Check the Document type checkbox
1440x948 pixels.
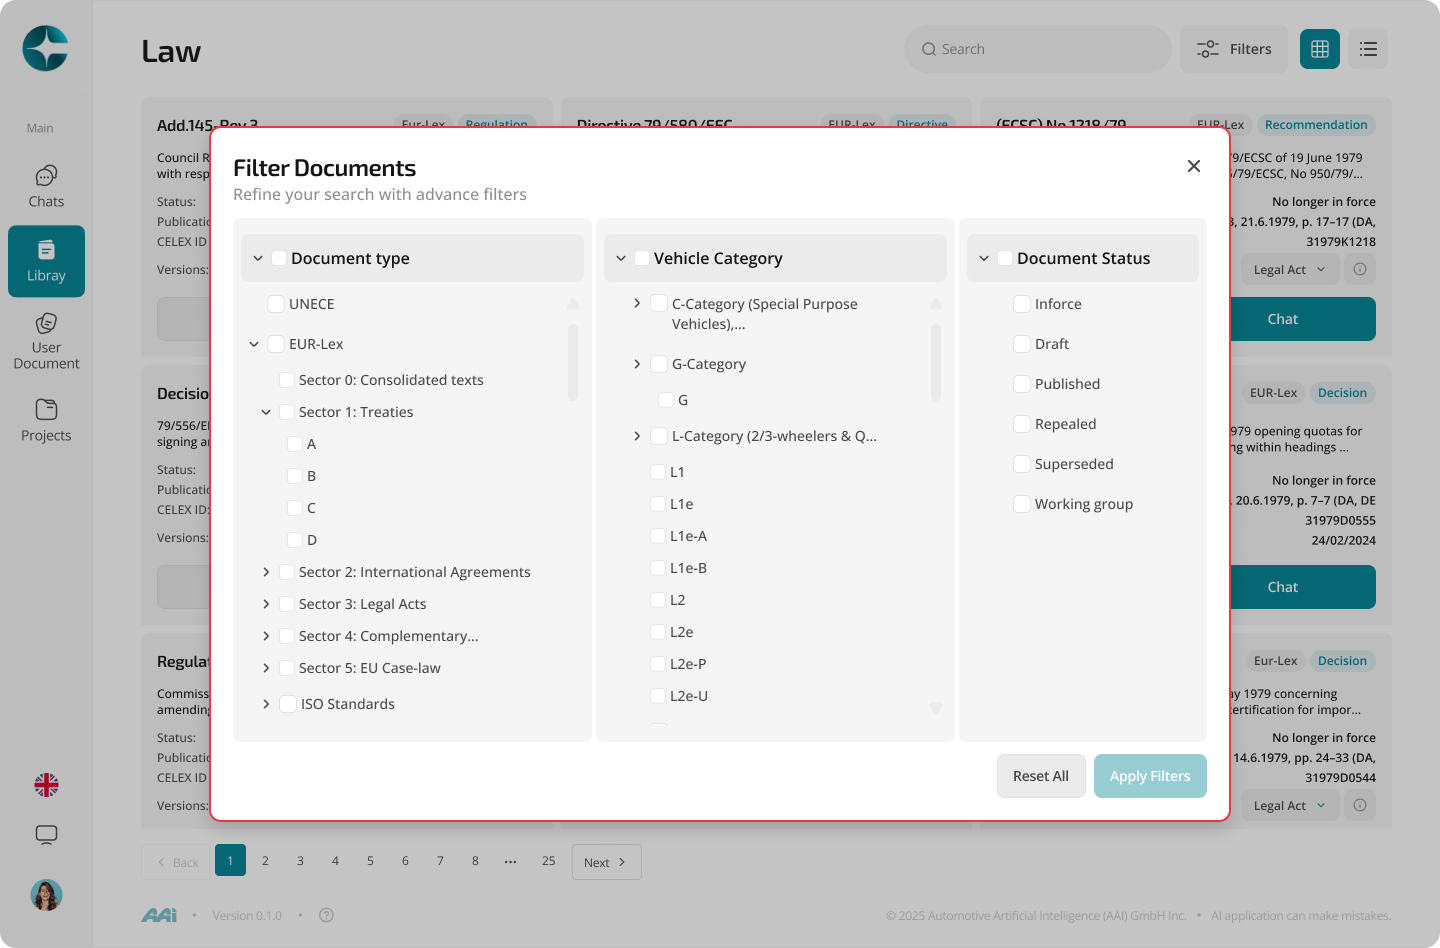pyautogui.click(x=279, y=258)
